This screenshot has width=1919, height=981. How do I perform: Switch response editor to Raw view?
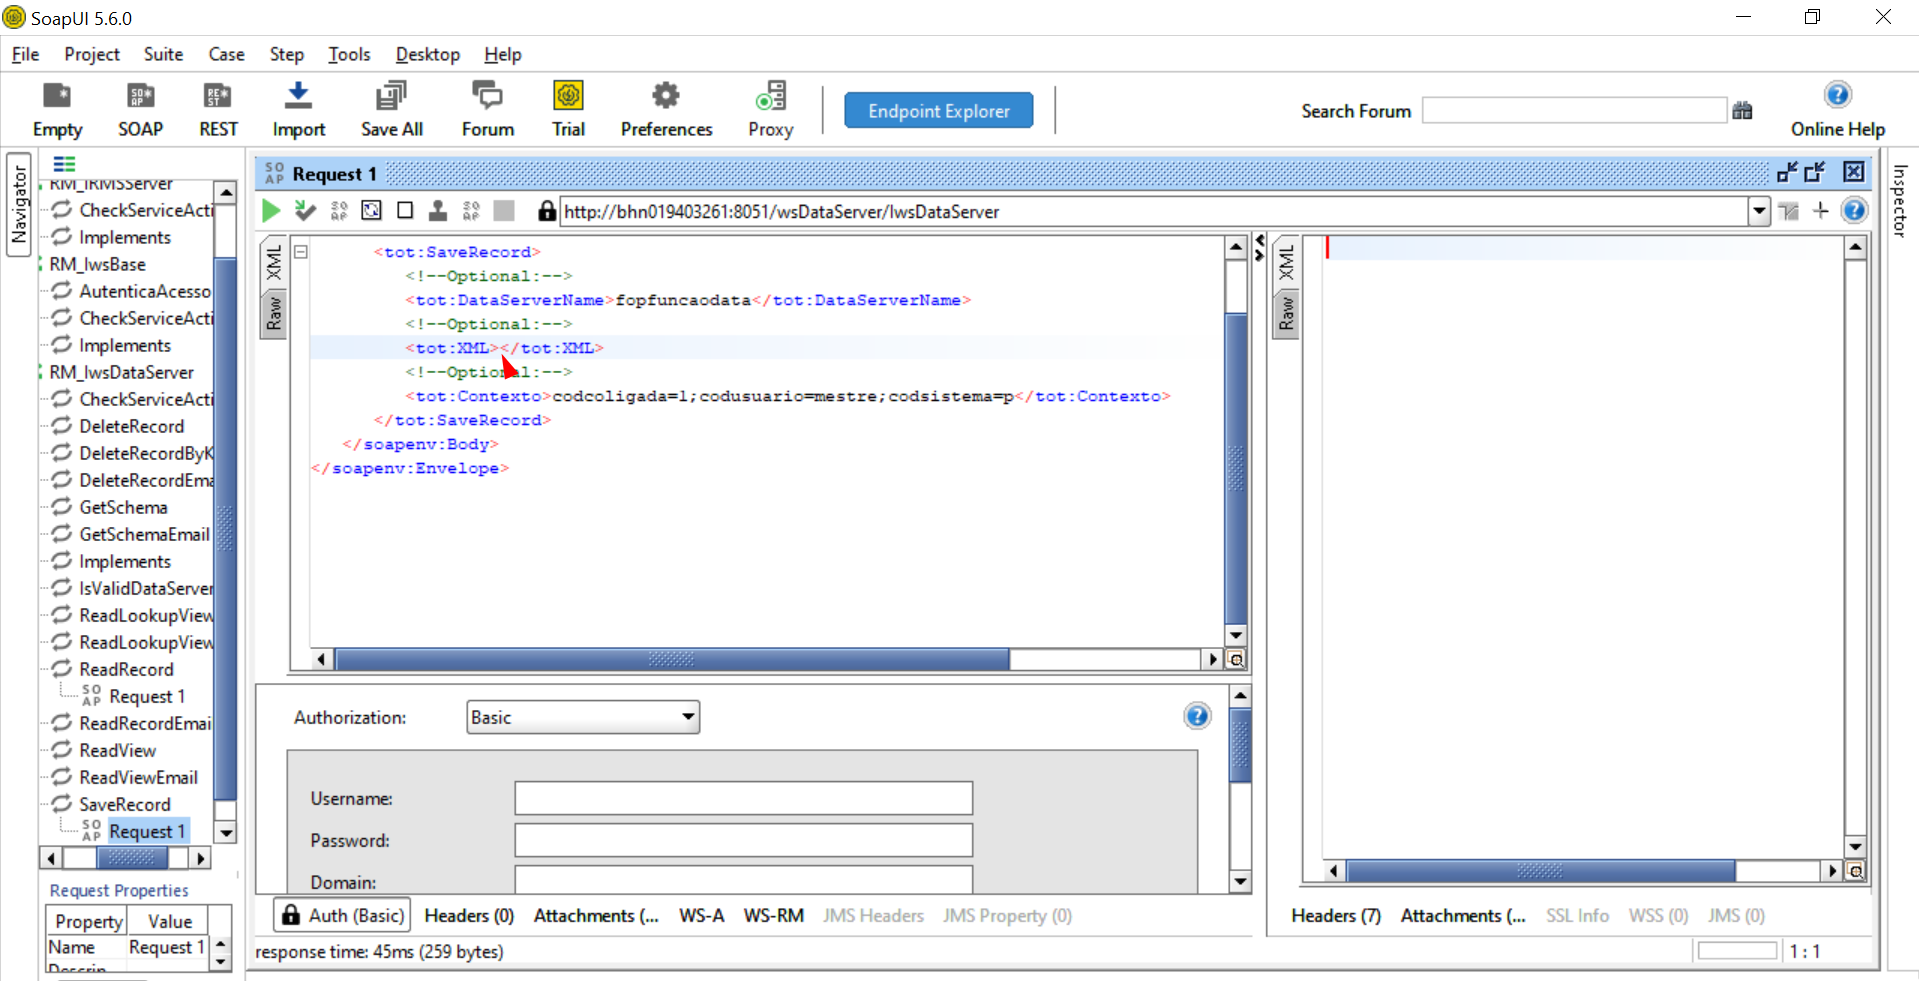pos(1286,313)
